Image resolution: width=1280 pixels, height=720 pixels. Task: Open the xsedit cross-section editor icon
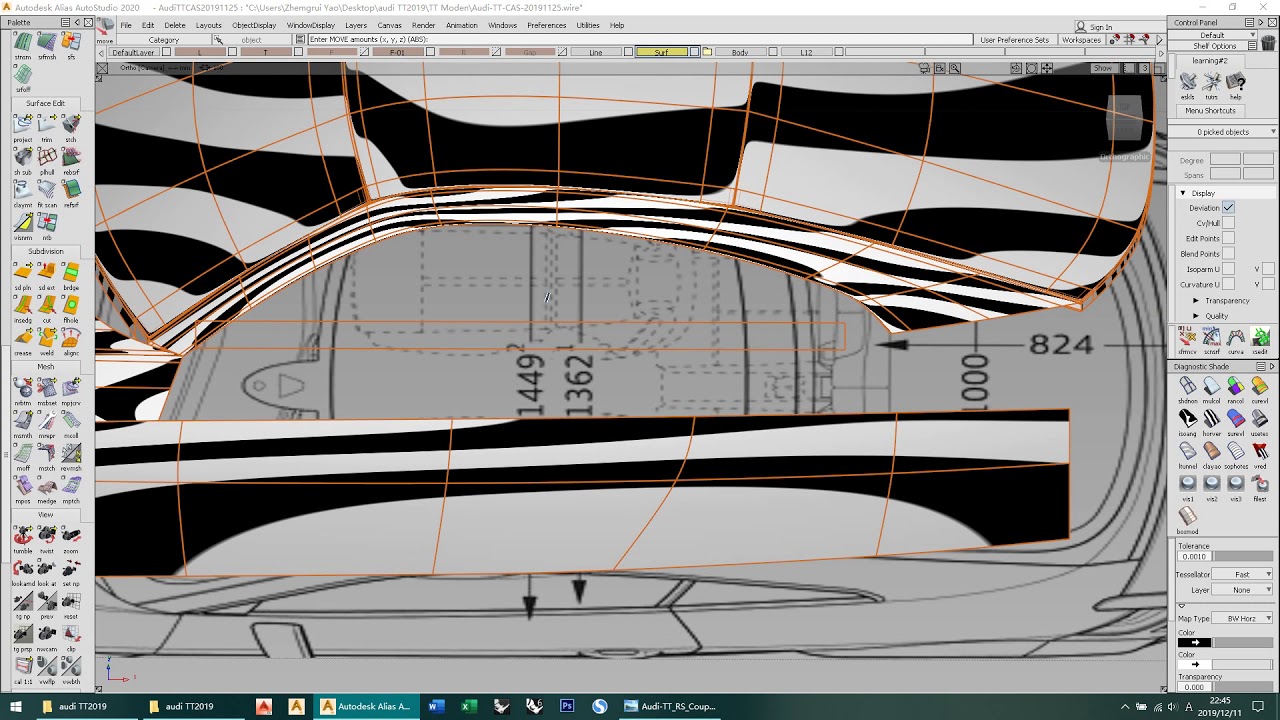coord(1260,337)
